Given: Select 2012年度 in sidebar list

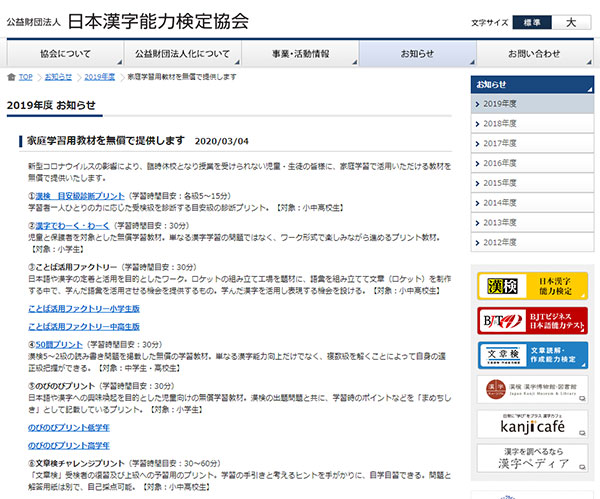Looking at the screenshot, I should tap(532, 243).
